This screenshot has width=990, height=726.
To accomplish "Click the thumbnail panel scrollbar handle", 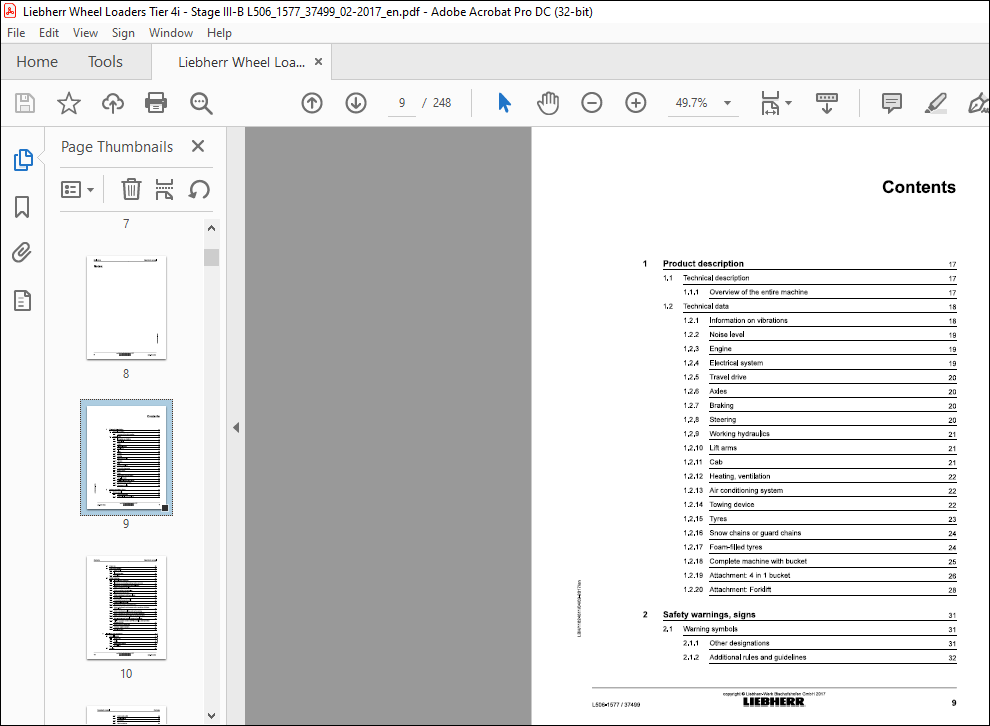I will [212, 258].
